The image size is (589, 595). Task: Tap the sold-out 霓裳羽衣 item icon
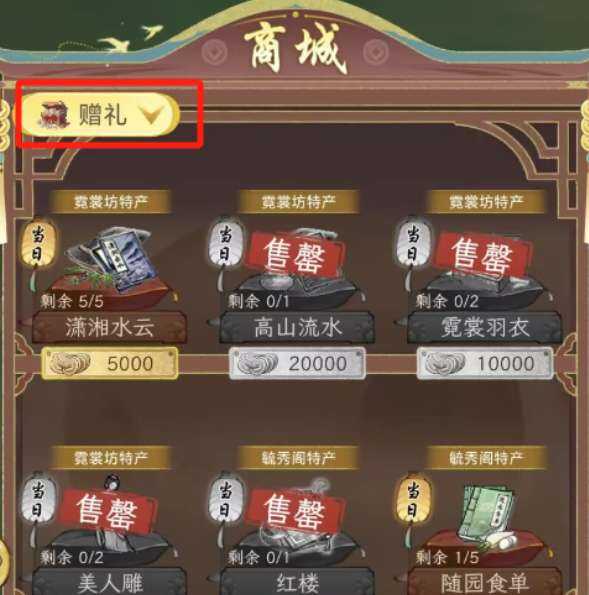point(486,266)
